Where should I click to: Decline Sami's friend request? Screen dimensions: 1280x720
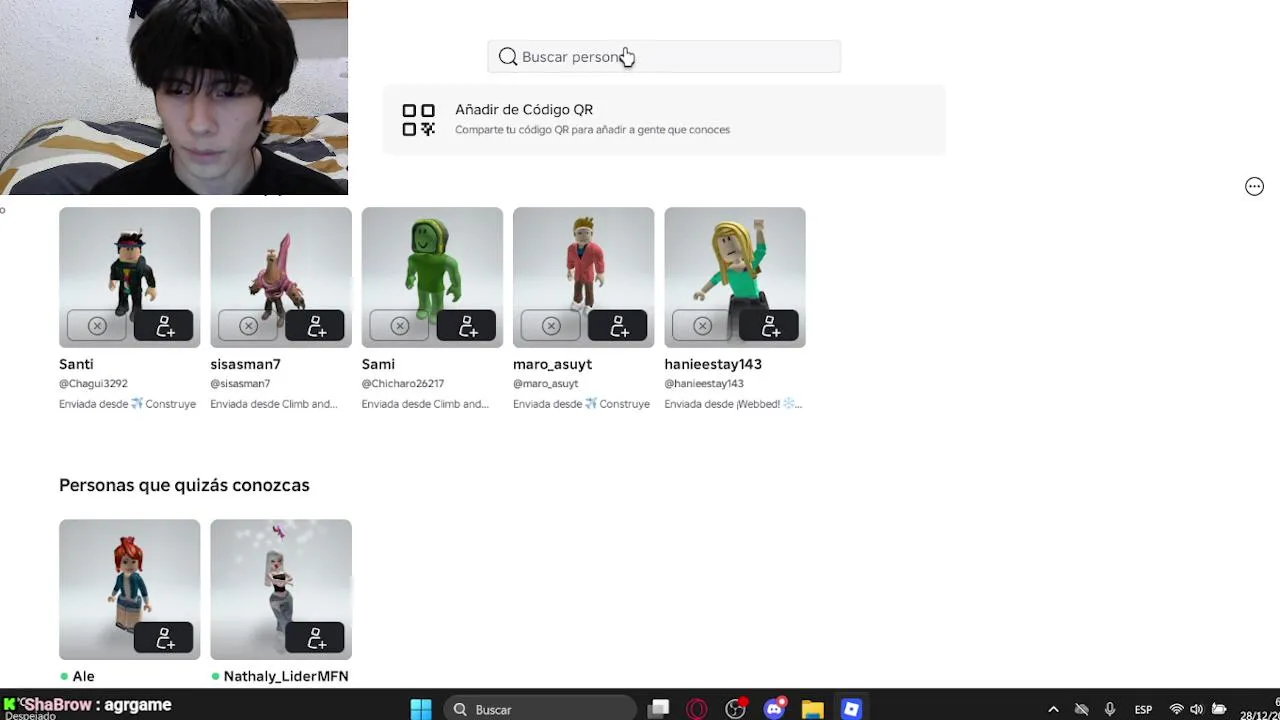[x=400, y=326]
